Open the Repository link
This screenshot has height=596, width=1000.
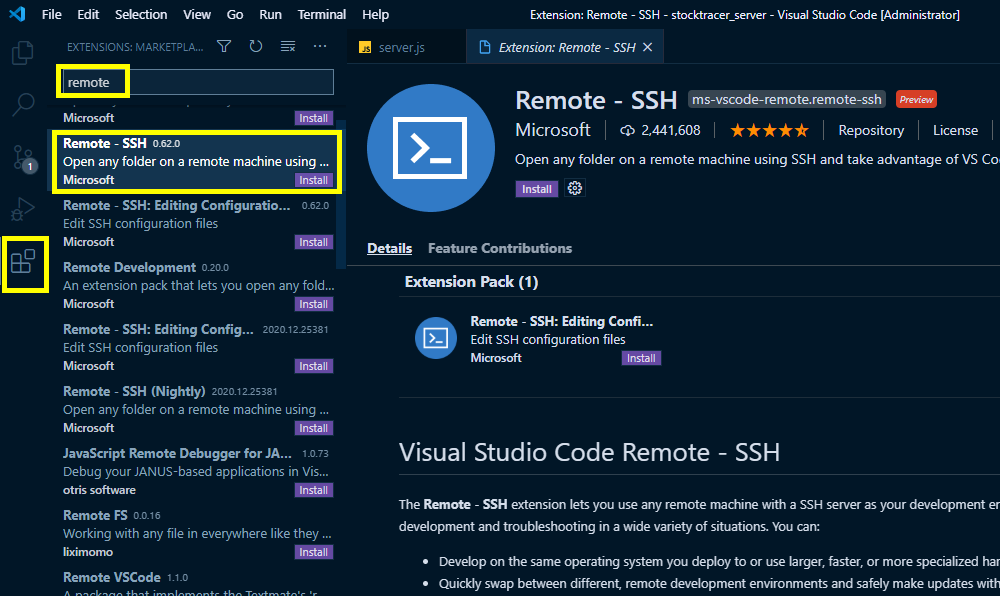871,131
